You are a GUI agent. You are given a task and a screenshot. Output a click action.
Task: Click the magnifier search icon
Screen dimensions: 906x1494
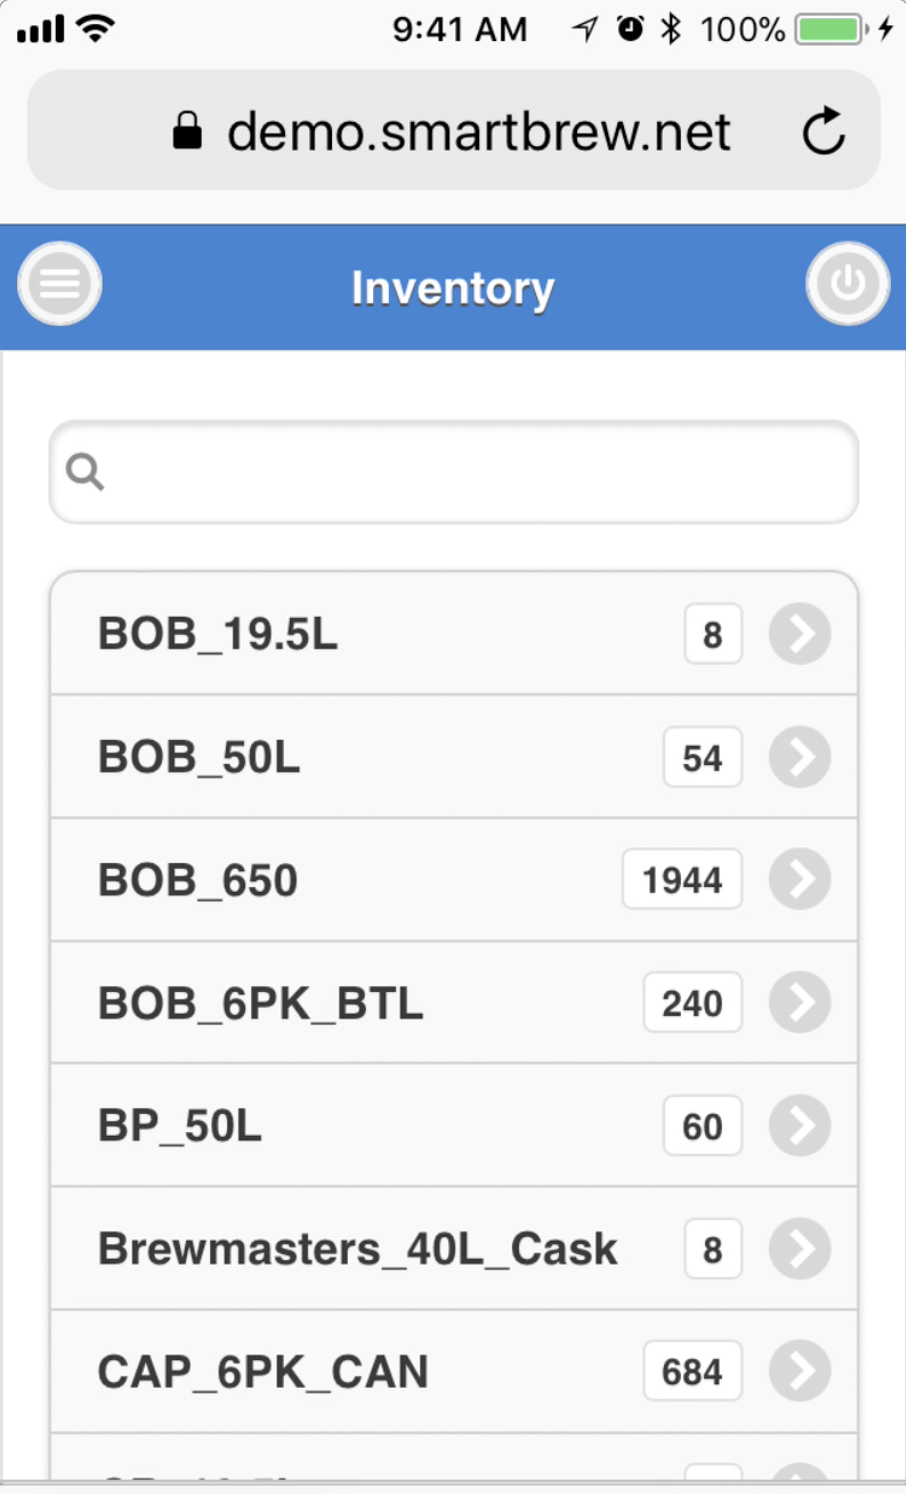coord(85,471)
